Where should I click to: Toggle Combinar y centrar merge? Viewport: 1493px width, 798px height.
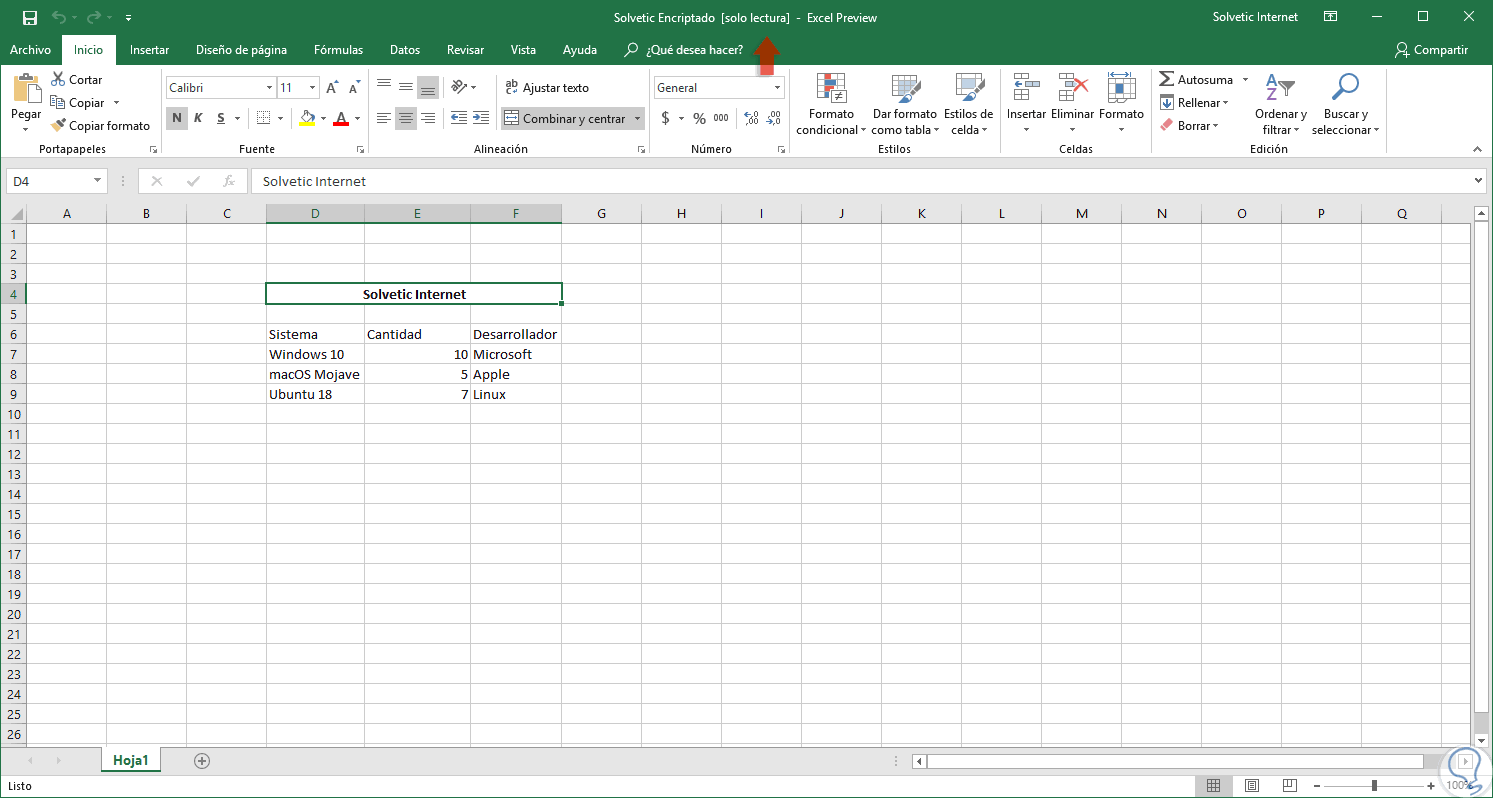point(566,118)
